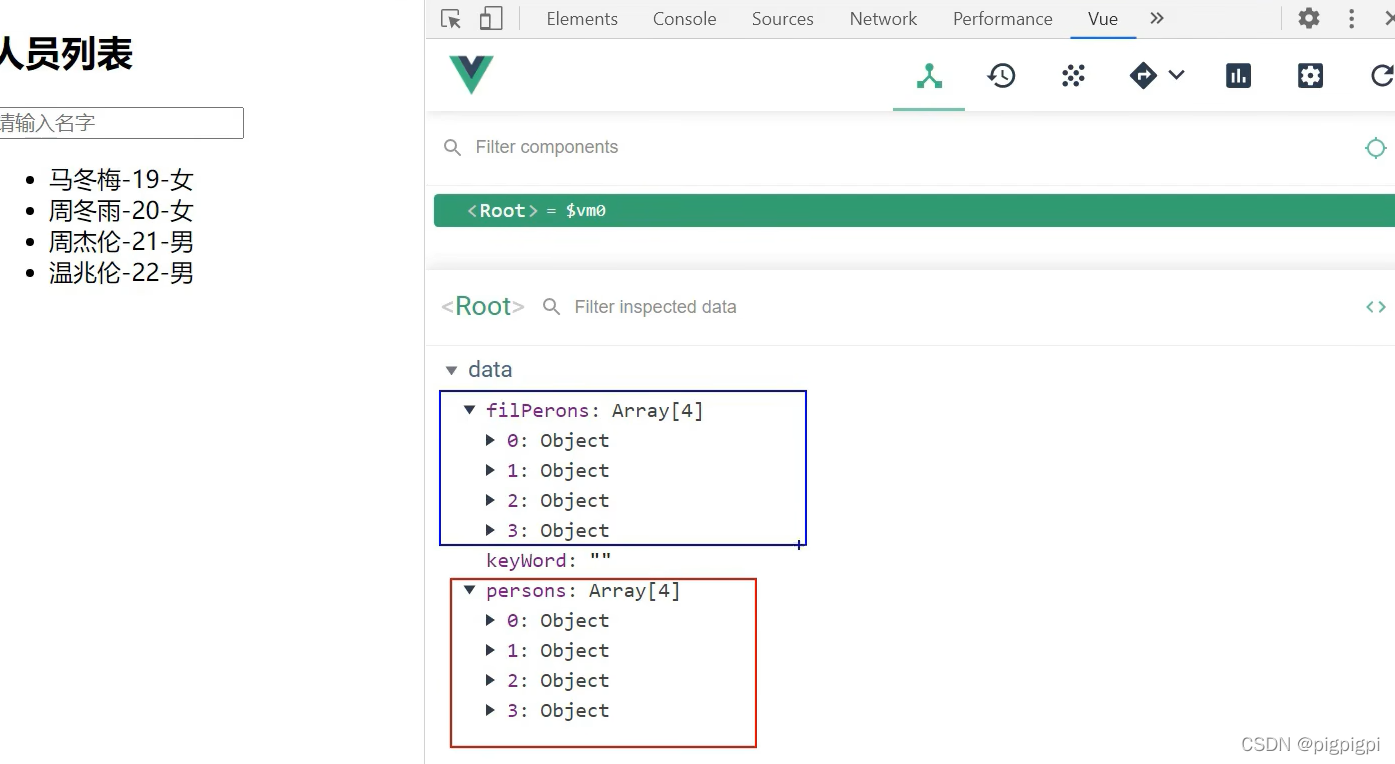
Task: Switch to the Console tab
Action: pos(685,19)
